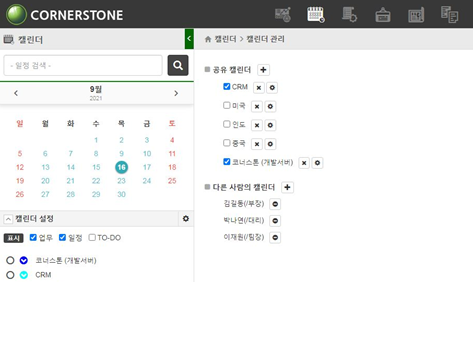
Task: Uncheck the 일정 display checkbox
Action: (62, 237)
